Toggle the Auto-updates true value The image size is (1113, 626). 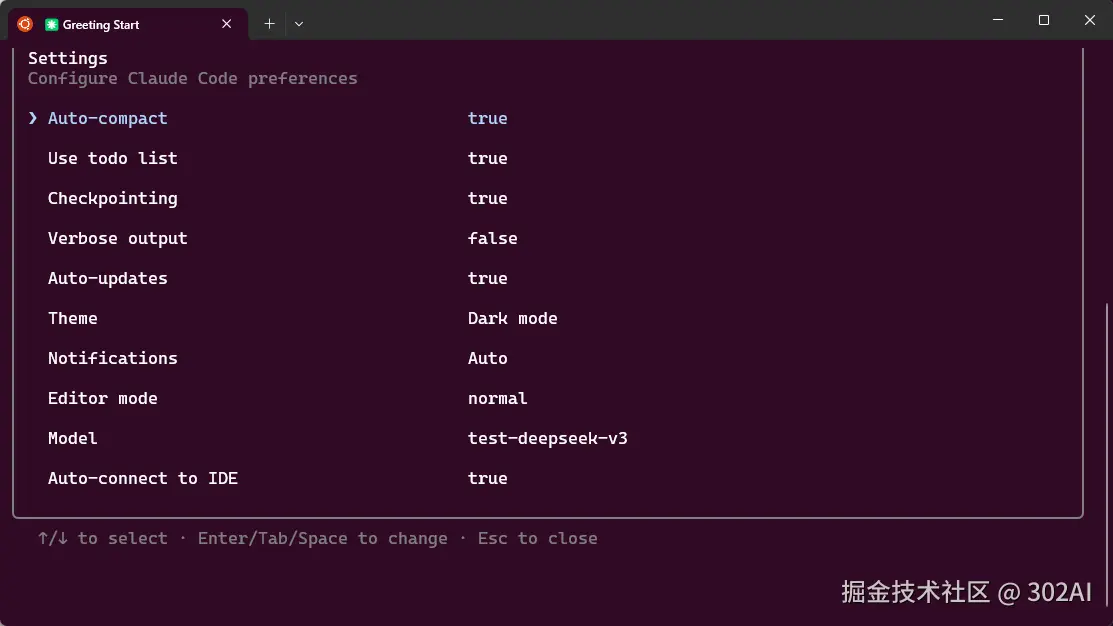click(x=488, y=278)
